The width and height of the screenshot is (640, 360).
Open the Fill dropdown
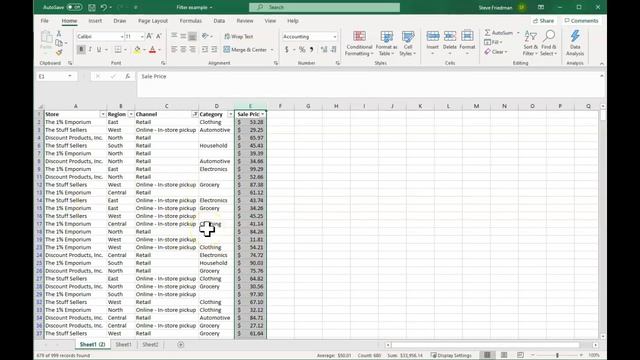coord(493,42)
